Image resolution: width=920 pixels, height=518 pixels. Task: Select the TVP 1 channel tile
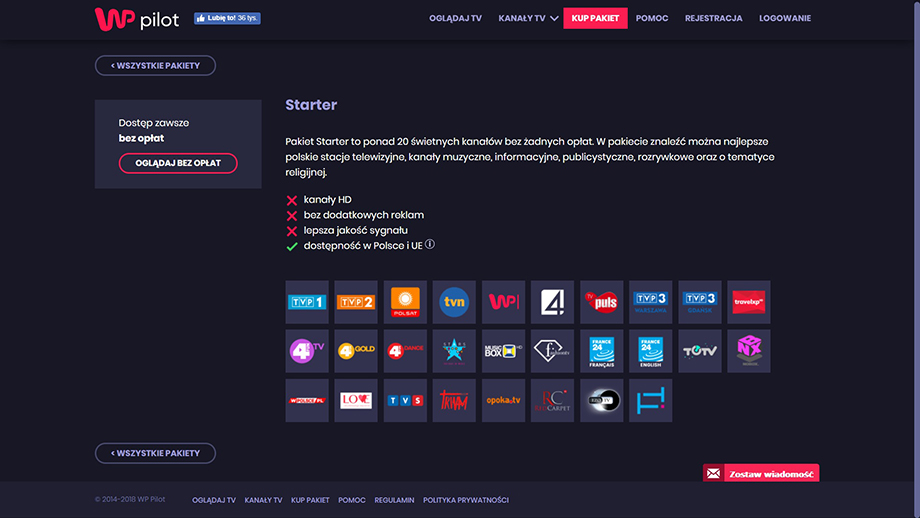click(307, 302)
